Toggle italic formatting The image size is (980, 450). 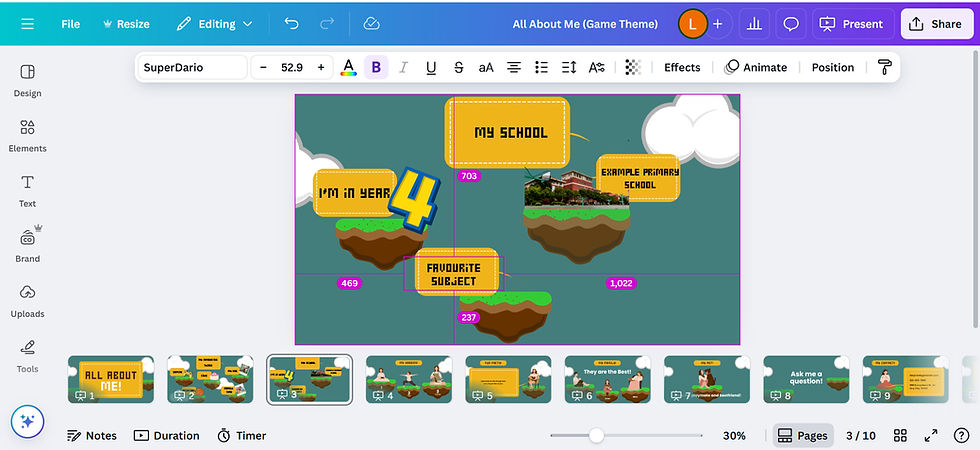point(403,68)
